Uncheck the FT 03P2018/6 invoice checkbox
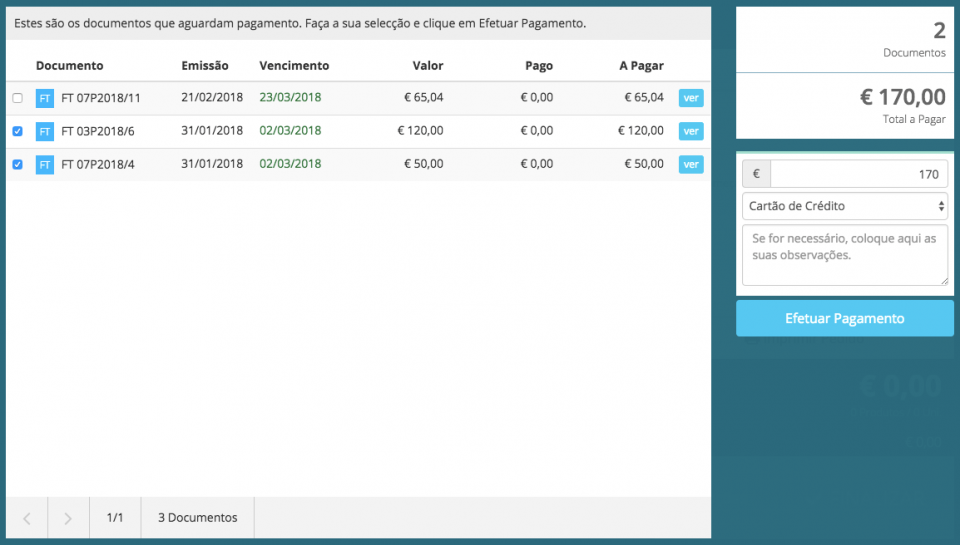The height and width of the screenshot is (545, 960). click(17, 131)
